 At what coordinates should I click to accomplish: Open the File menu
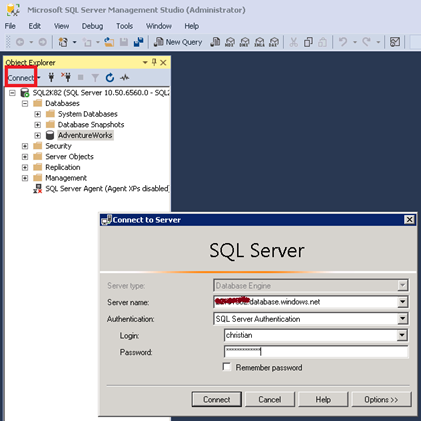click(10, 26)
